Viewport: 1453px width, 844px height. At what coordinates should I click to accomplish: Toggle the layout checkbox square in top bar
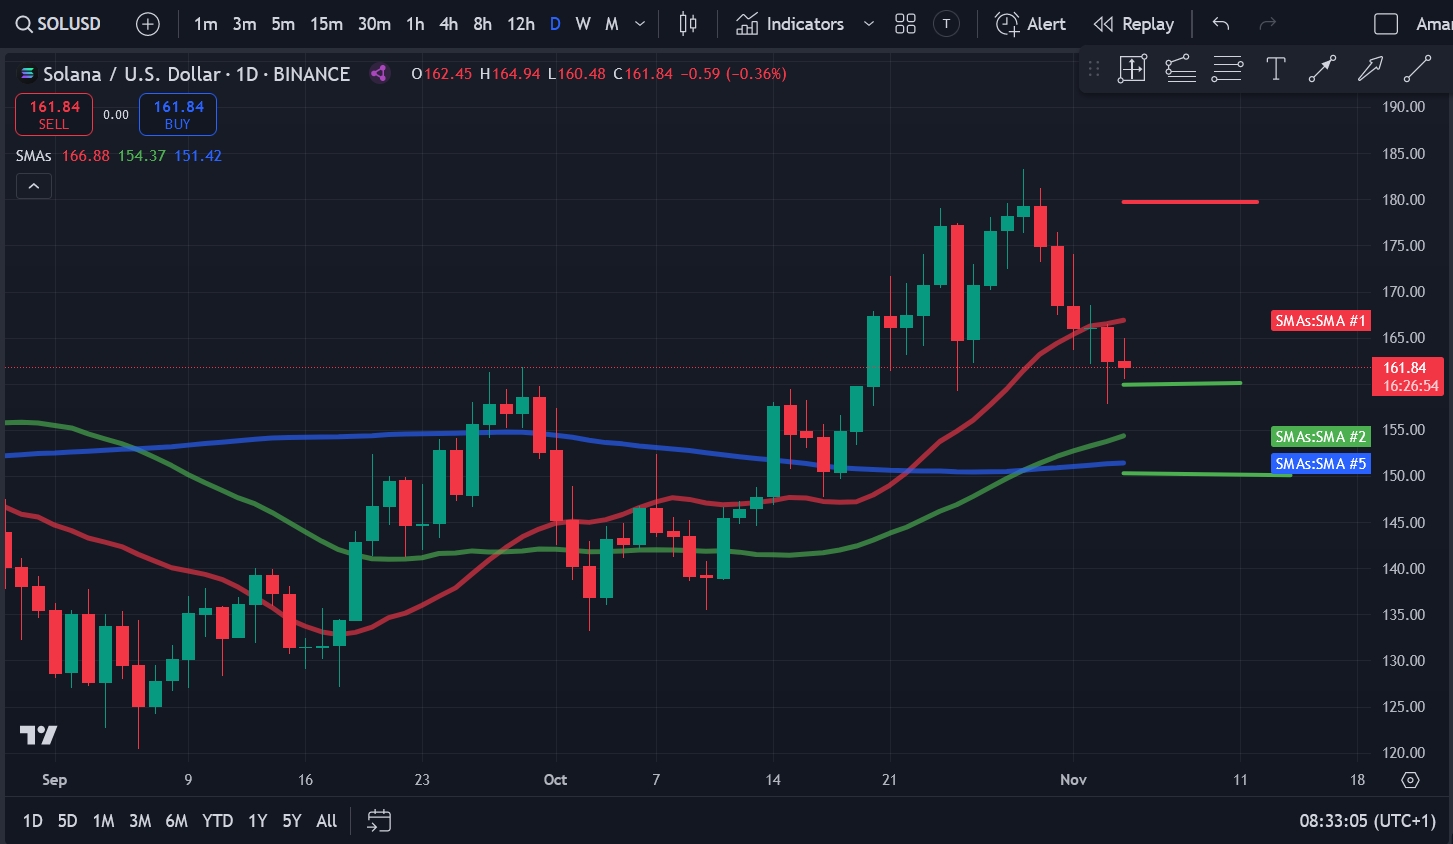[x=1386, y=24]
